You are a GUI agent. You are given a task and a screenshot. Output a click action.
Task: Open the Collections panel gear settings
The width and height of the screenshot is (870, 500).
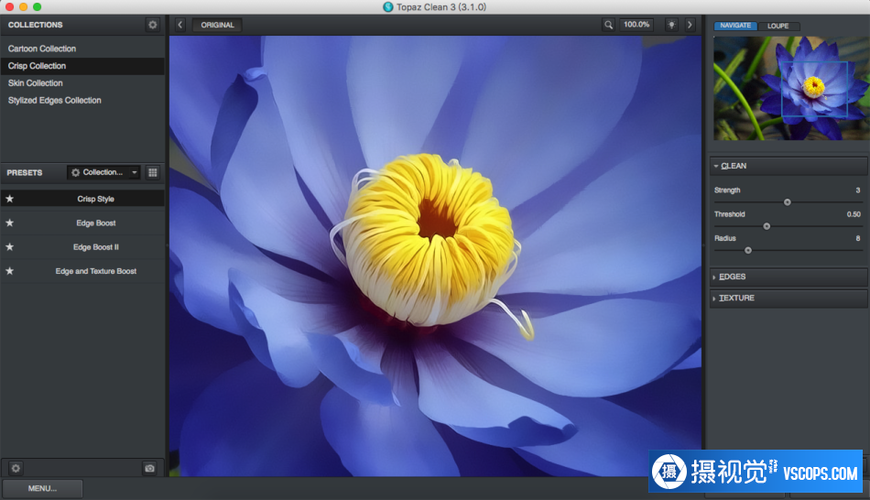pos(152,24)
